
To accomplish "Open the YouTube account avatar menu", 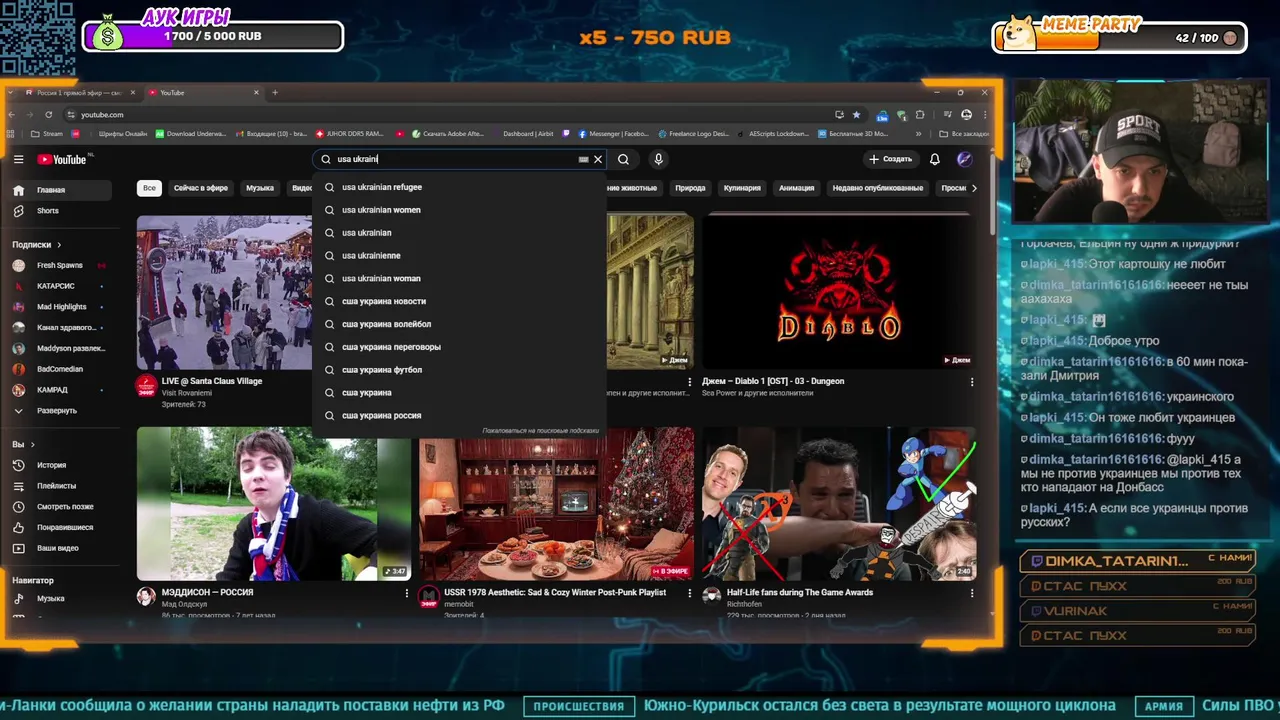I will (964, 159).
